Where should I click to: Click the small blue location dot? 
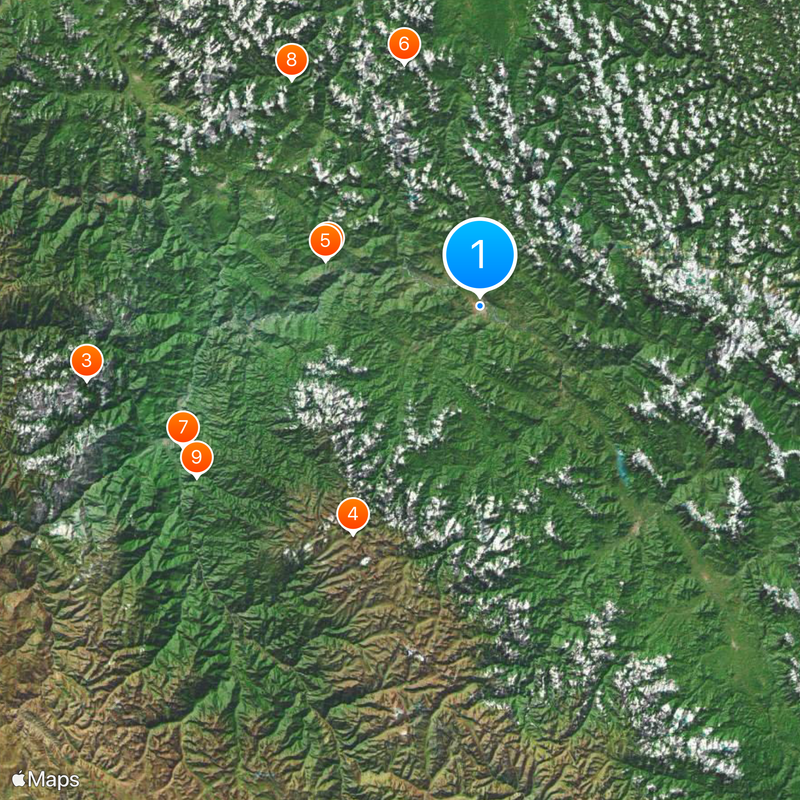(480, 306)
